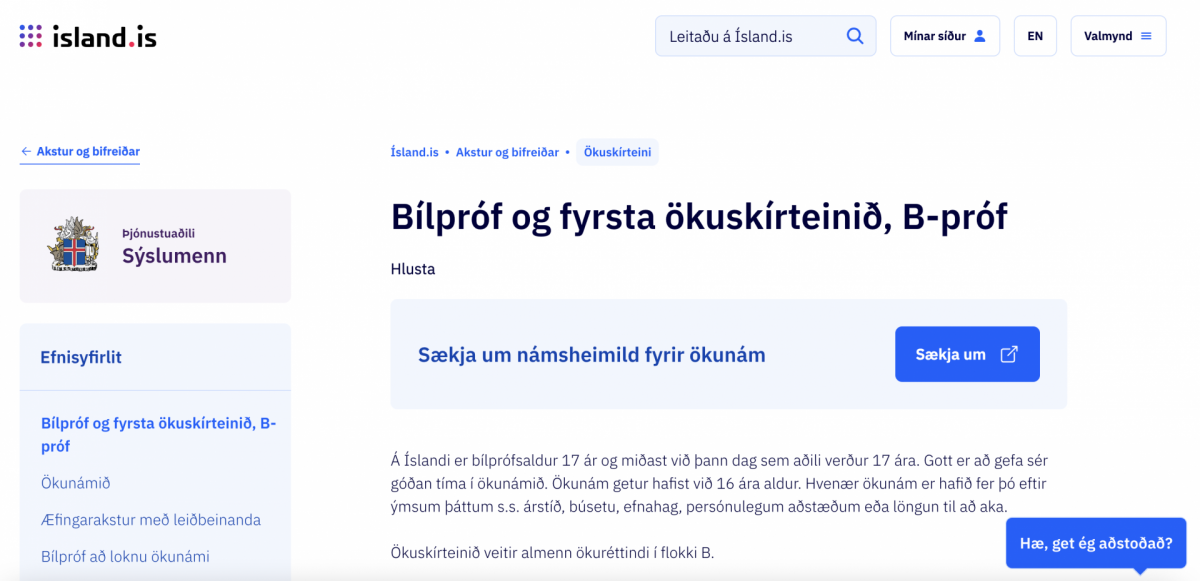Open the Hæ, get ég aðstoðað chat bubble
Viewport: 1200px width, 581px height.
(1096, 544)
